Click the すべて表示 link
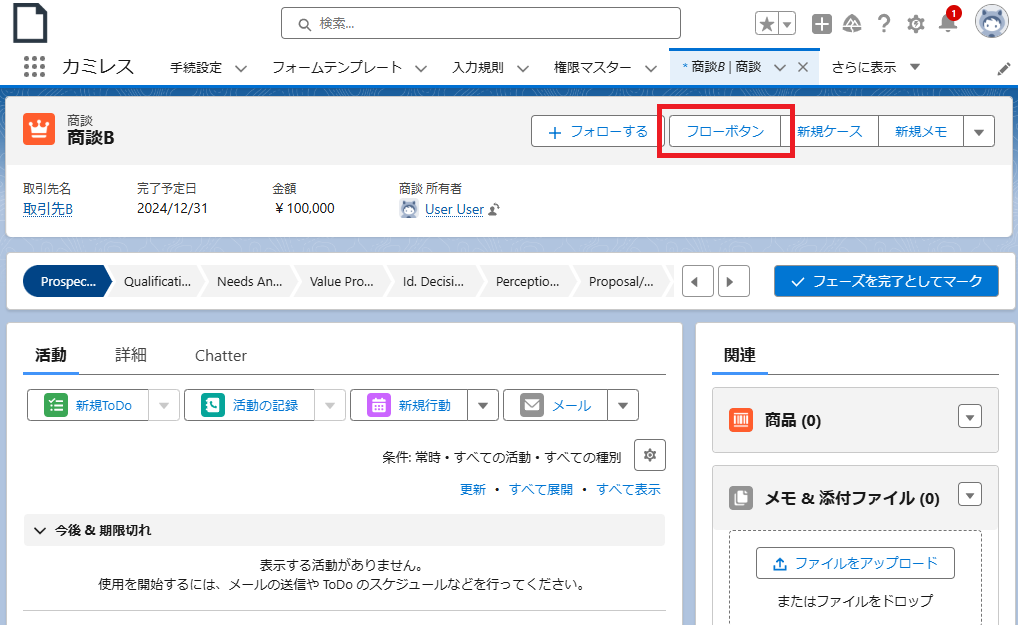 tap(628, 489)
